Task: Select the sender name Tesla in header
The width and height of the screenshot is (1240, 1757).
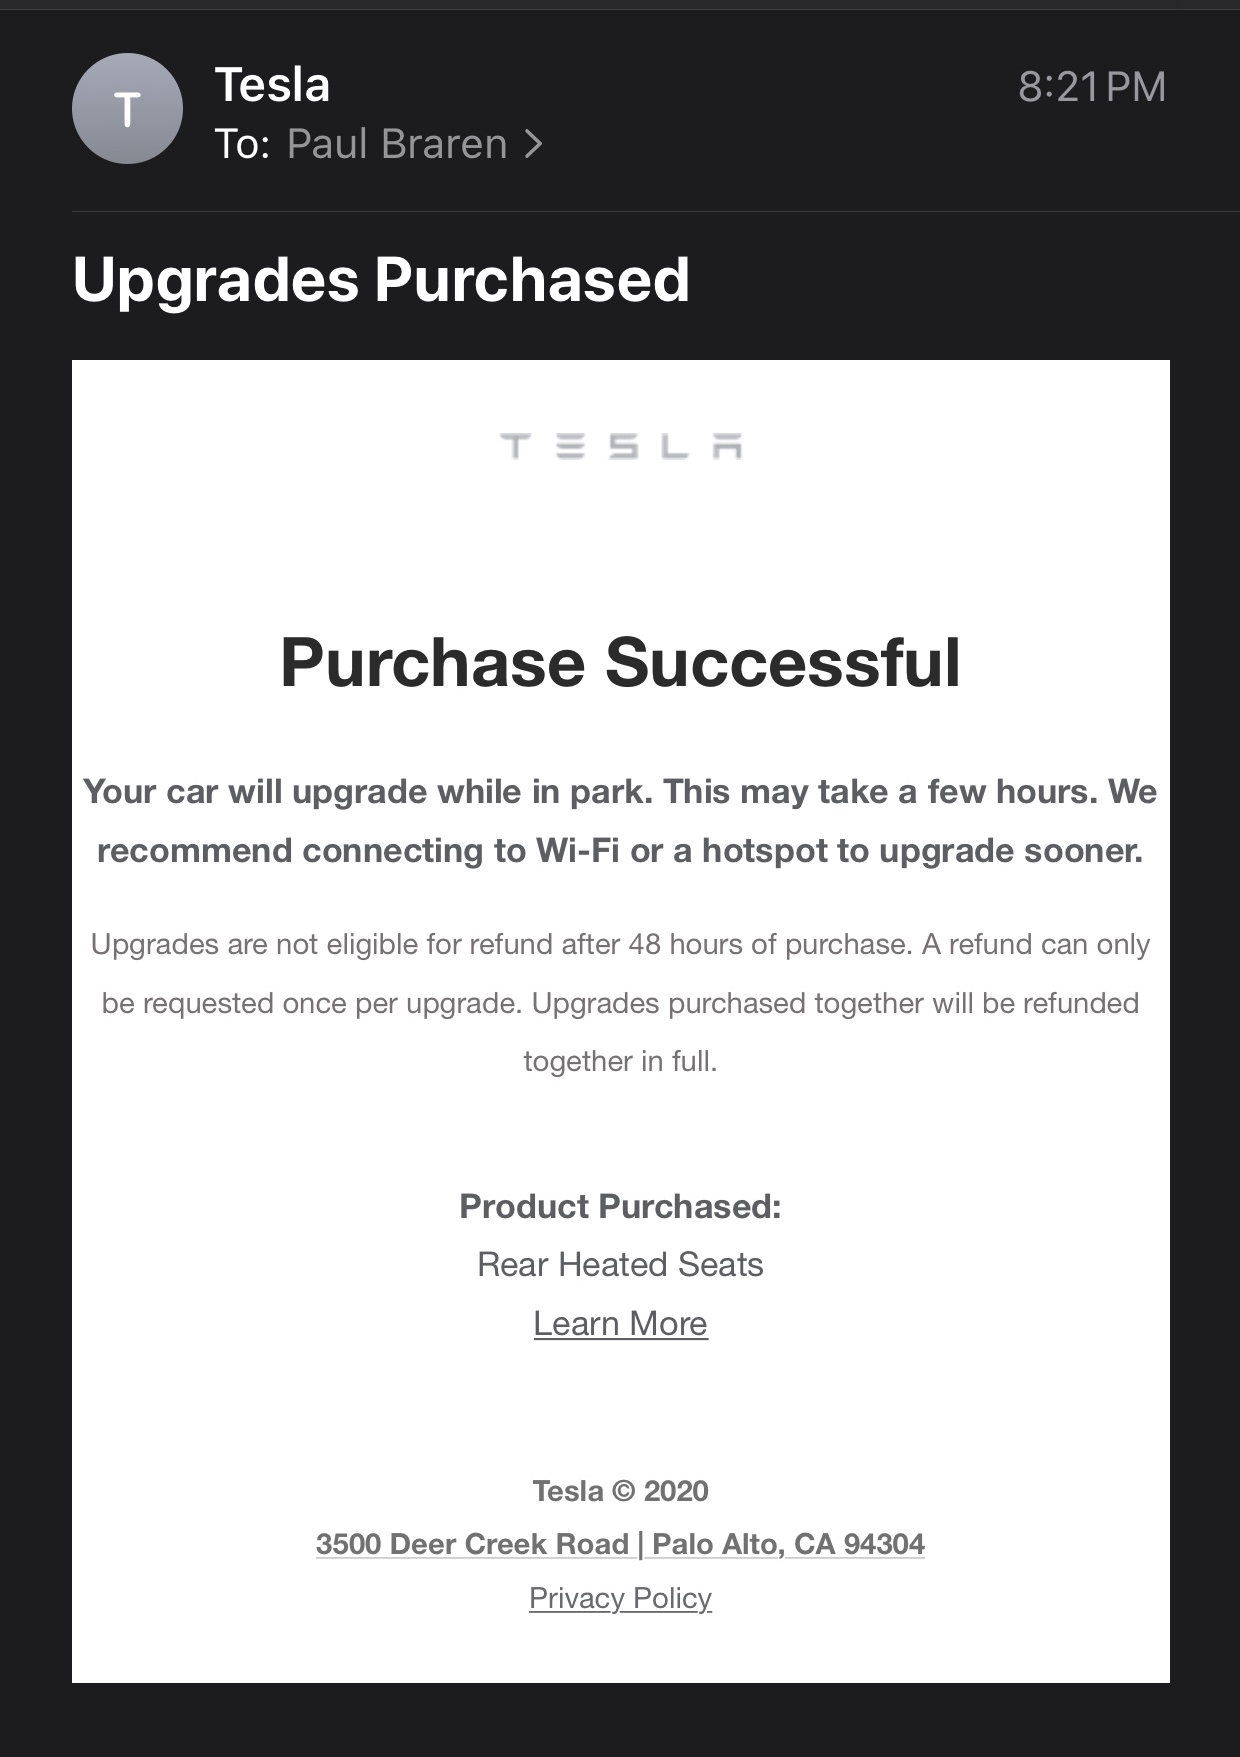Action: (272, 85)
